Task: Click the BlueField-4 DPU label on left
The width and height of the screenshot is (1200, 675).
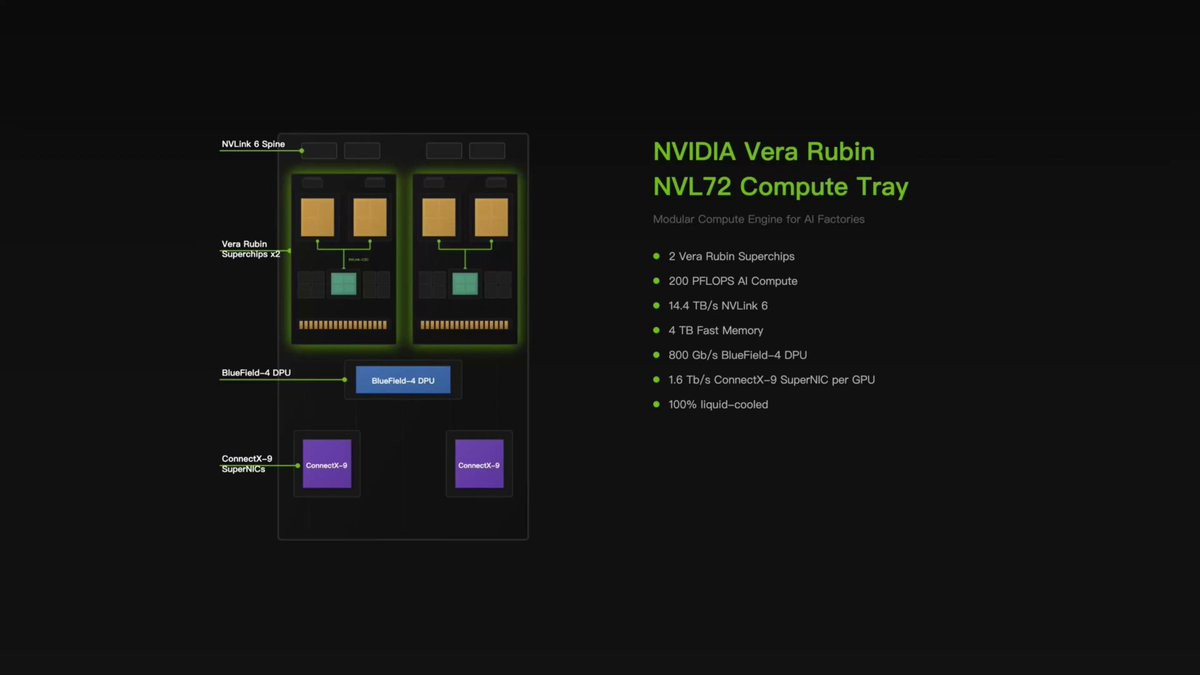Action: [x=256, y=373]
